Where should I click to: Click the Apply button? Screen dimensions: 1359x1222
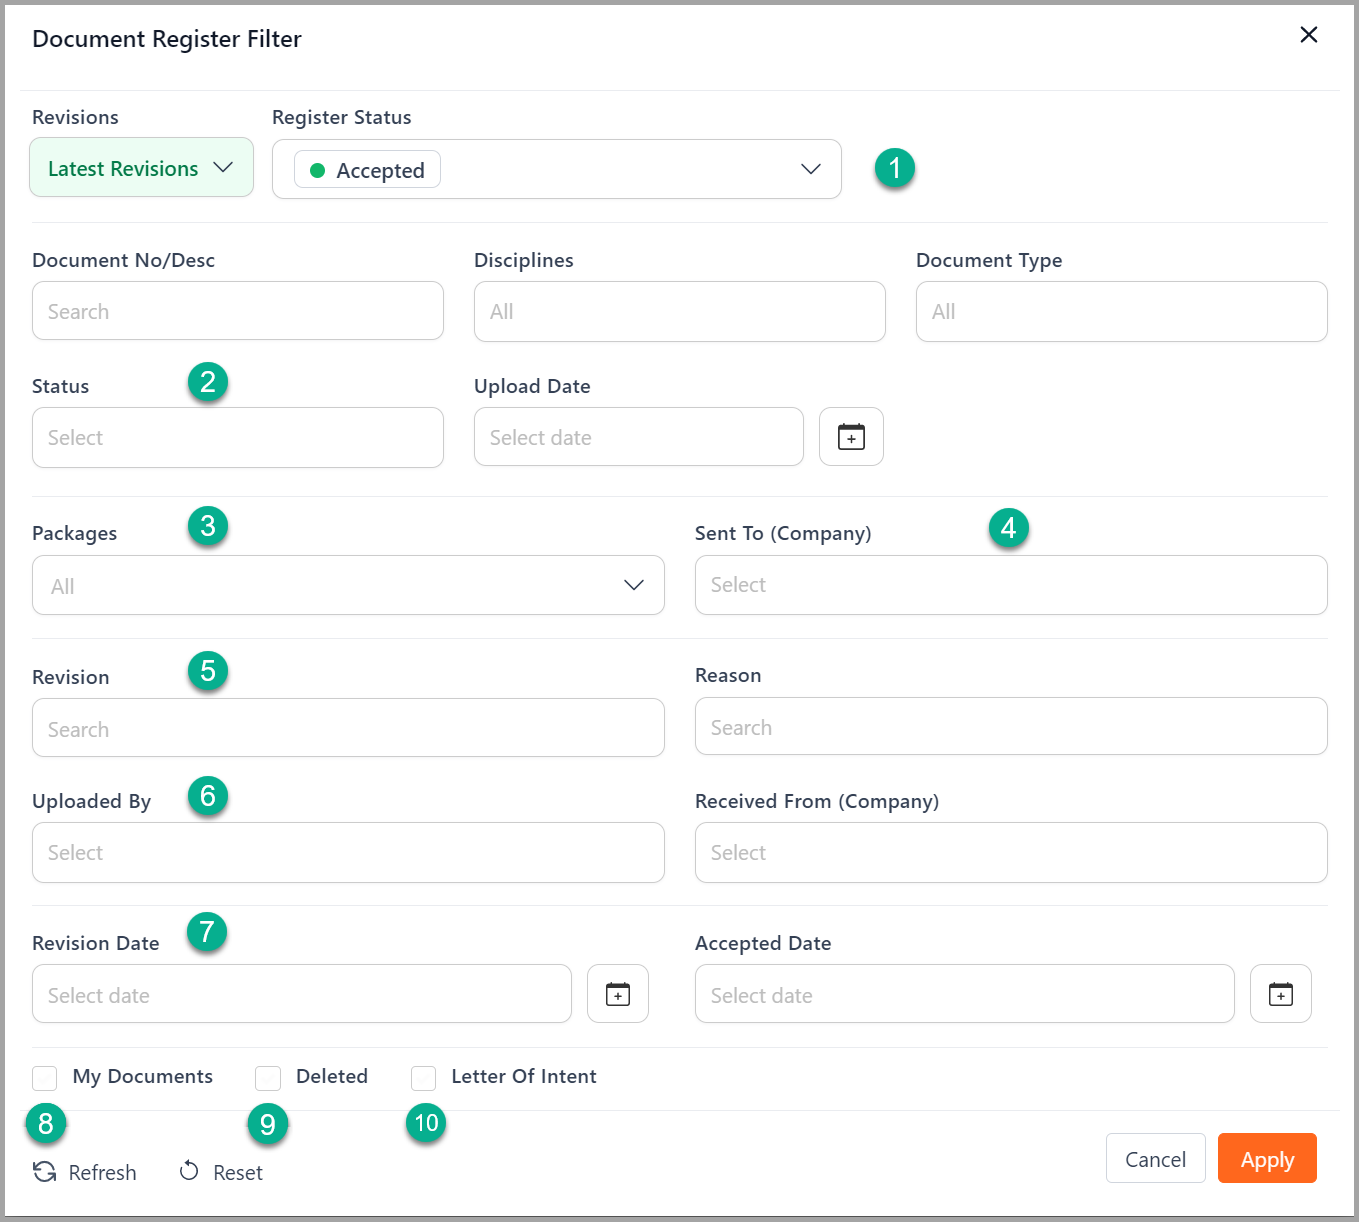(x=1267, y=1158)
